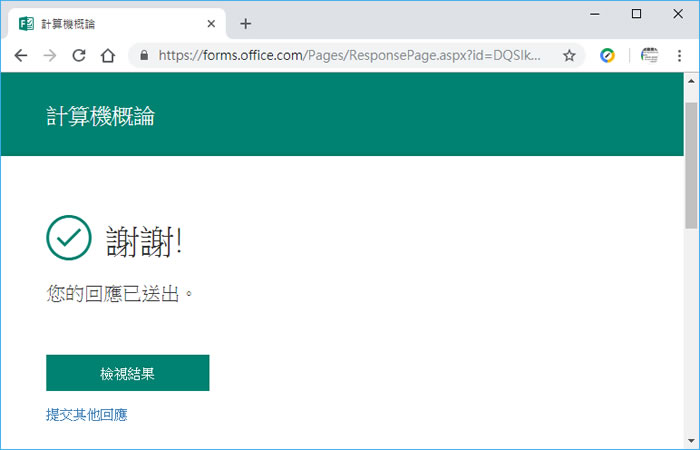
Task: Click the green checkmark circle icon
Action: (69, 238)
